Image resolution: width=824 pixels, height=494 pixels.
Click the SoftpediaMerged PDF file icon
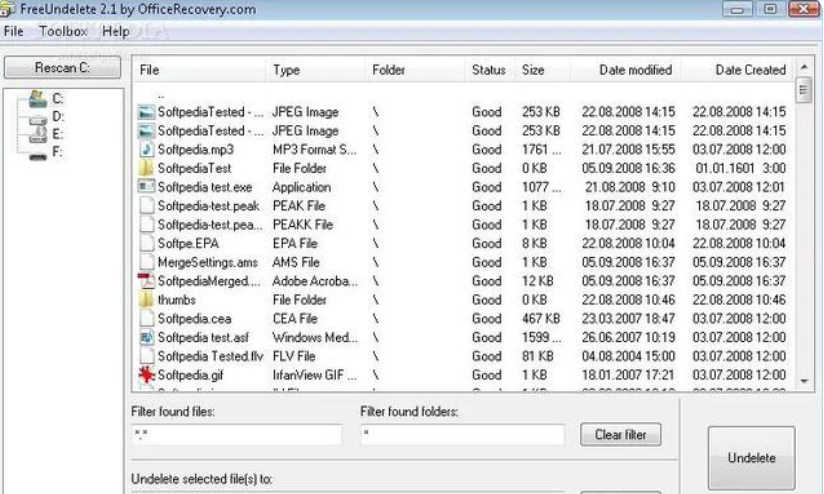coord(147,281)
